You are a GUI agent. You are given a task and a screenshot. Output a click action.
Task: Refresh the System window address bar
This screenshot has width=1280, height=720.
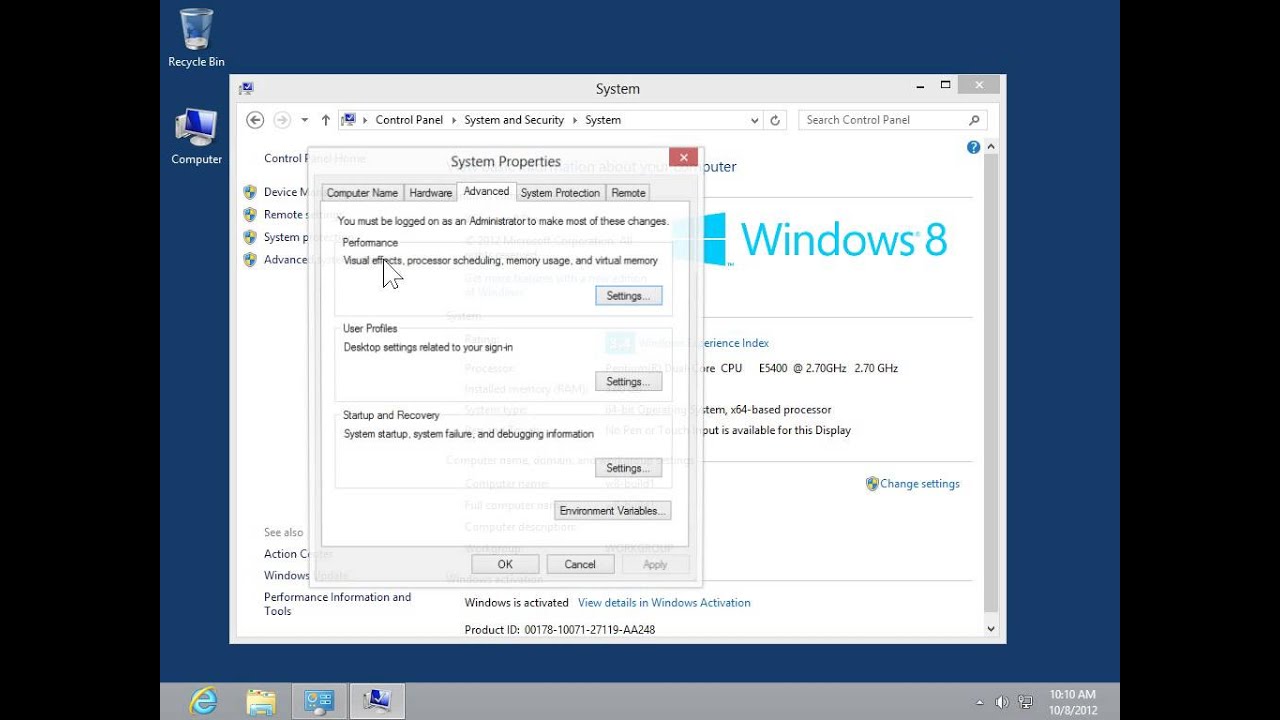click(774, 120)
